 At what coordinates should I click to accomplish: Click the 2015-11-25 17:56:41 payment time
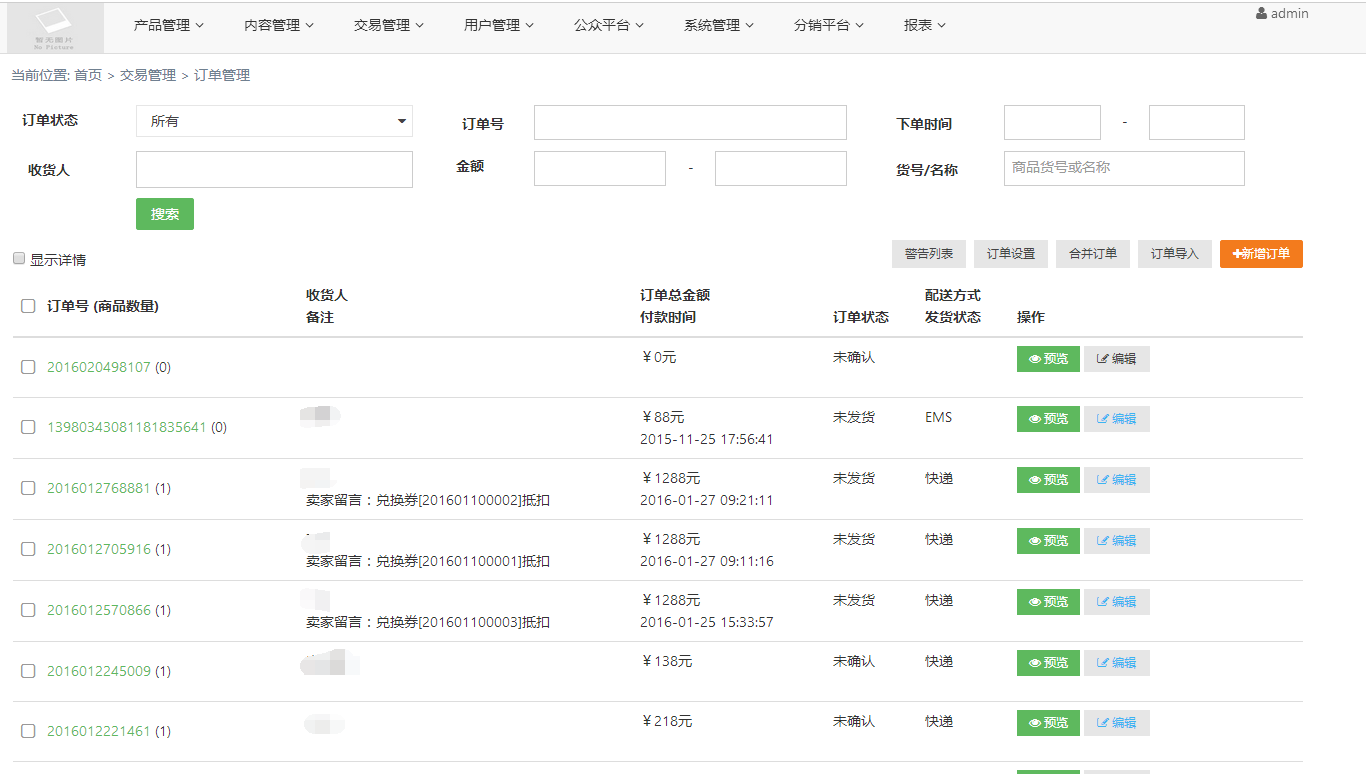[706, 439]
